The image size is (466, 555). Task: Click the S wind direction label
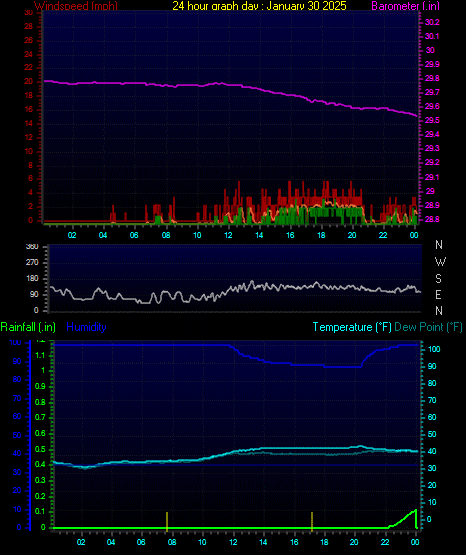coord(438,279)
